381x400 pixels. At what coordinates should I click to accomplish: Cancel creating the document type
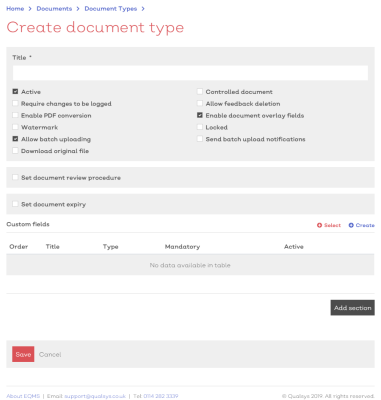50,354
